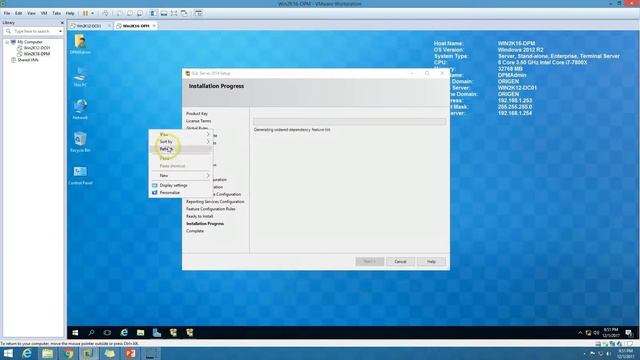The image size is (640, 360).
Task: Open Chrome from the host taskbar
Action: pos(69,353)
